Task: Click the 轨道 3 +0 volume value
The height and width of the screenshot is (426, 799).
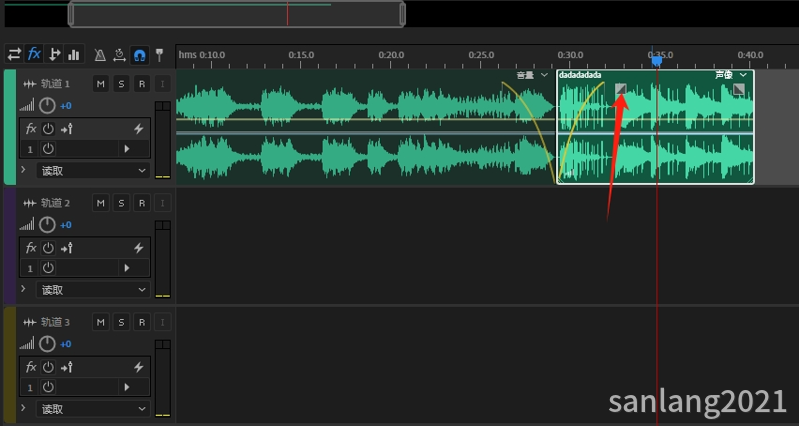Action: (x=66, y=344)
